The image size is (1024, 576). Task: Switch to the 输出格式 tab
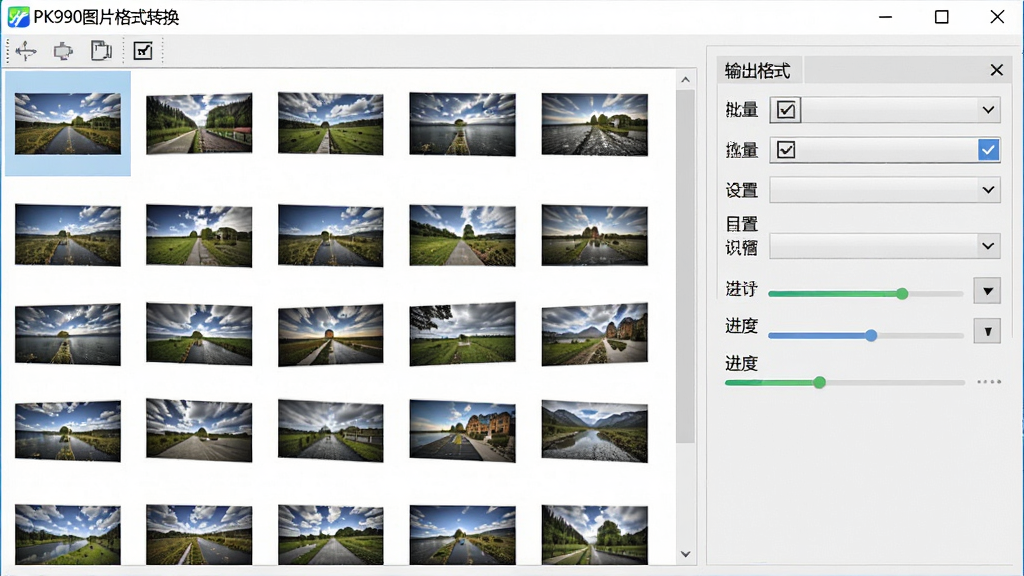tap(760, 70)
